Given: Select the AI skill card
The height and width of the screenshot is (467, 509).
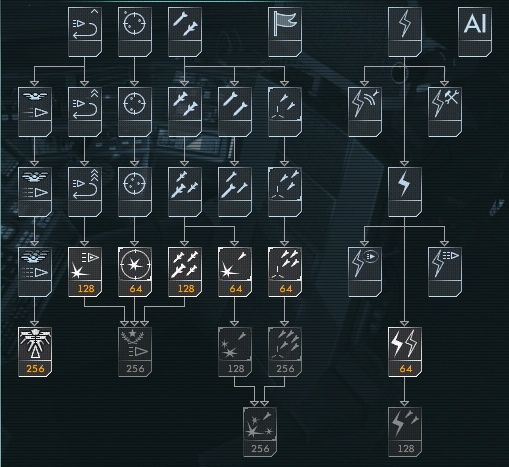Looking at the screenshot, I should coord(475,32).
